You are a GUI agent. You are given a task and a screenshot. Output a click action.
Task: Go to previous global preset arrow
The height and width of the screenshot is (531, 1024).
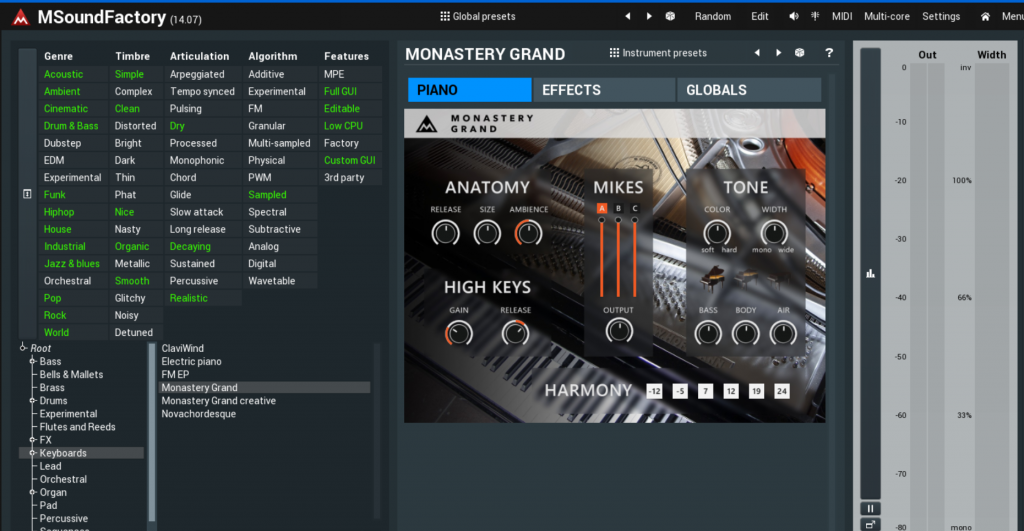point(628,16)
